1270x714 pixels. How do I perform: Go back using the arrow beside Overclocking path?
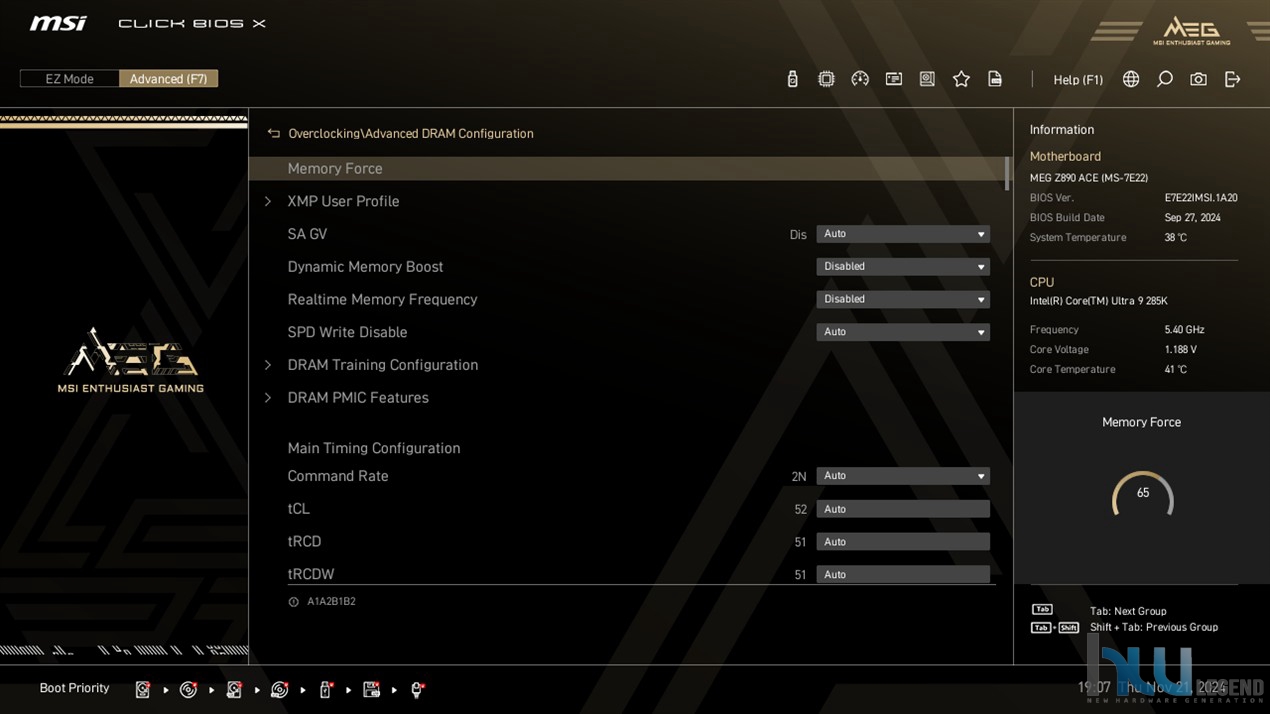273,133
